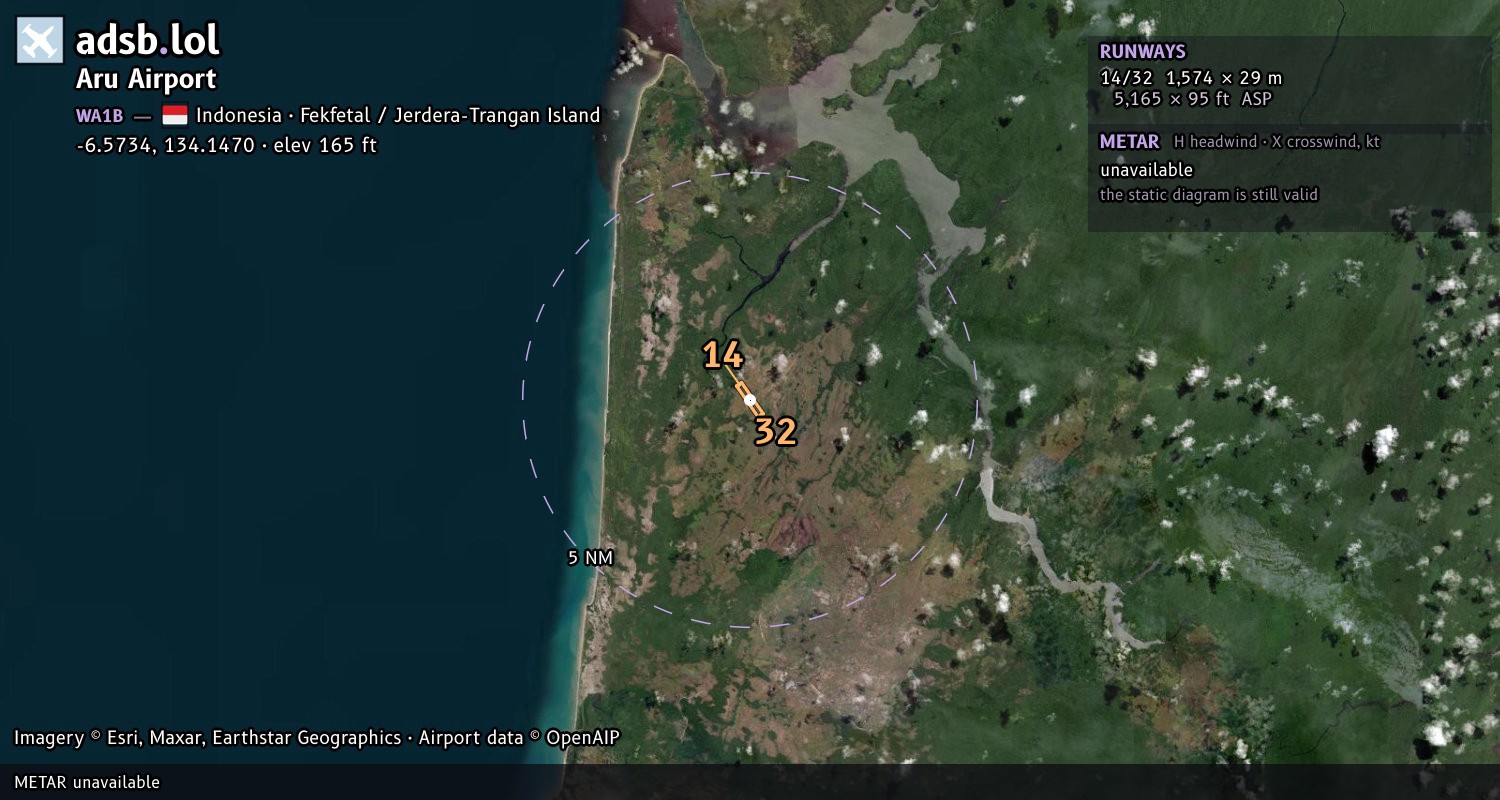Click the airport reference point dot on the runway

750,400
